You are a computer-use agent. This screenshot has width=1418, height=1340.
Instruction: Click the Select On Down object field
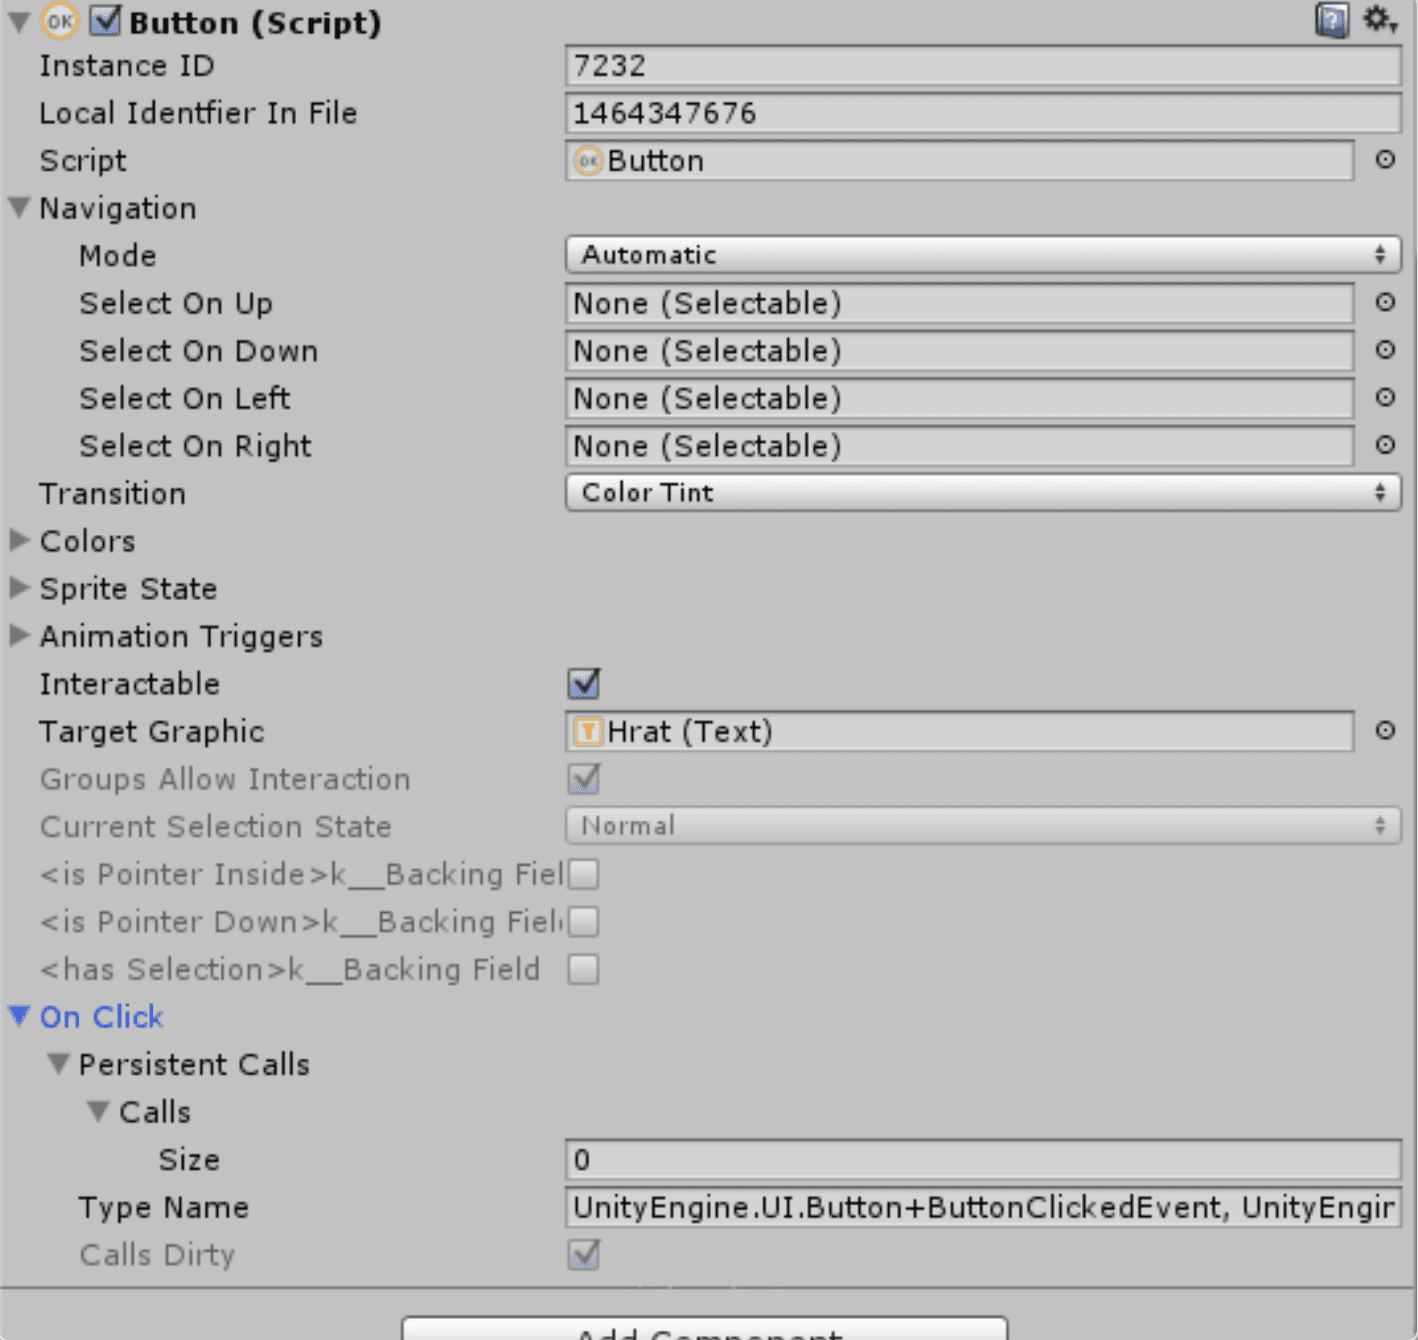point(960,351)
